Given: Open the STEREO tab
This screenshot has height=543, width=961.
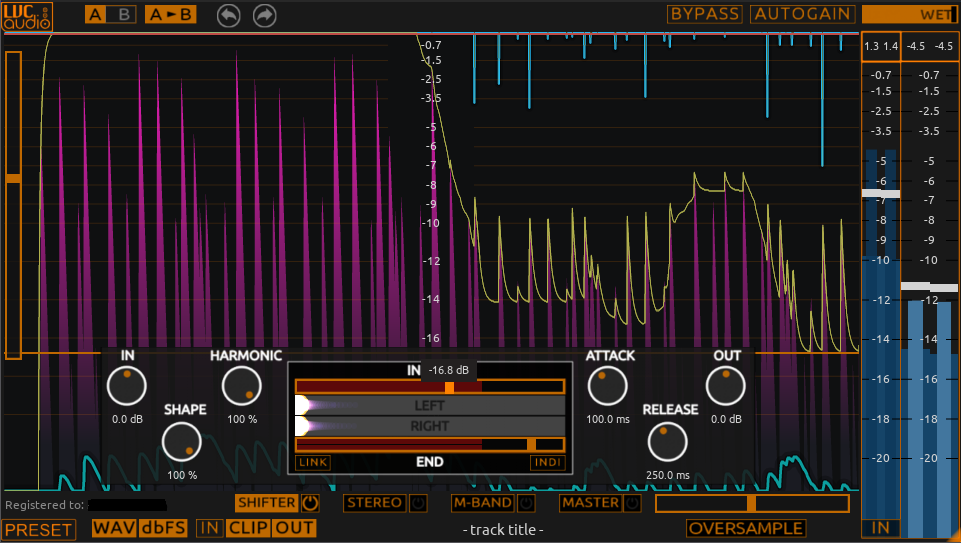Looking at the screenshot, I should (374, 503).
